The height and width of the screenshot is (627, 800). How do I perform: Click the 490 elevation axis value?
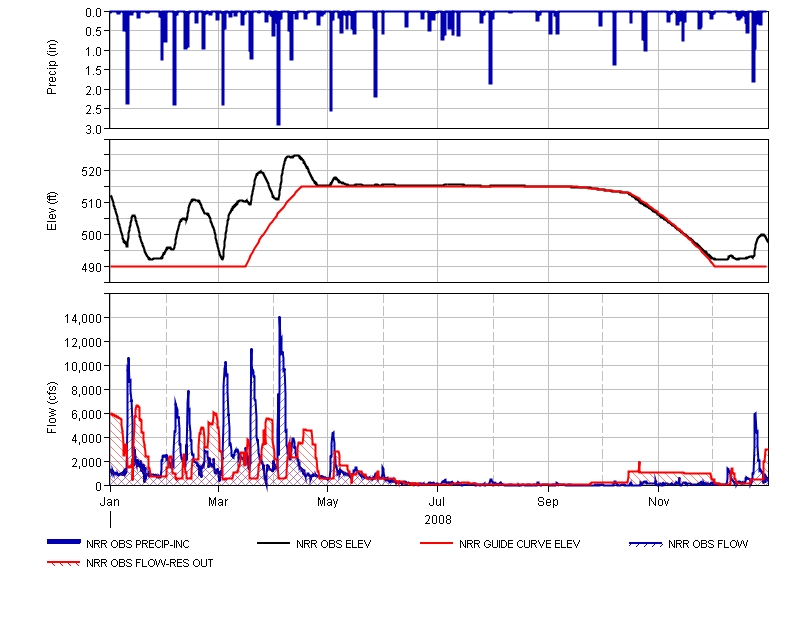[91, 267]
